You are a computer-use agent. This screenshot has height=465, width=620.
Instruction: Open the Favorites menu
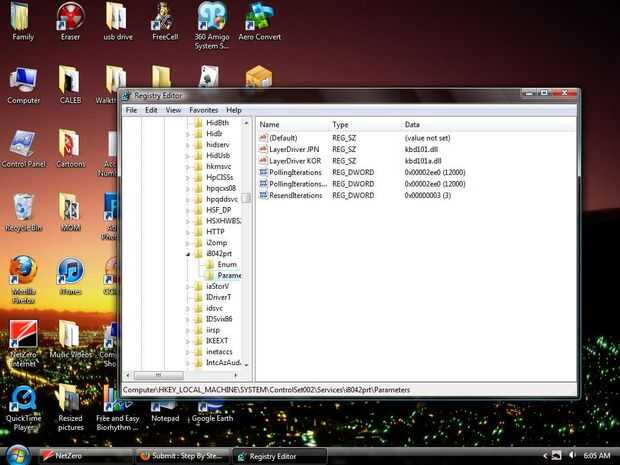[204, 110]
